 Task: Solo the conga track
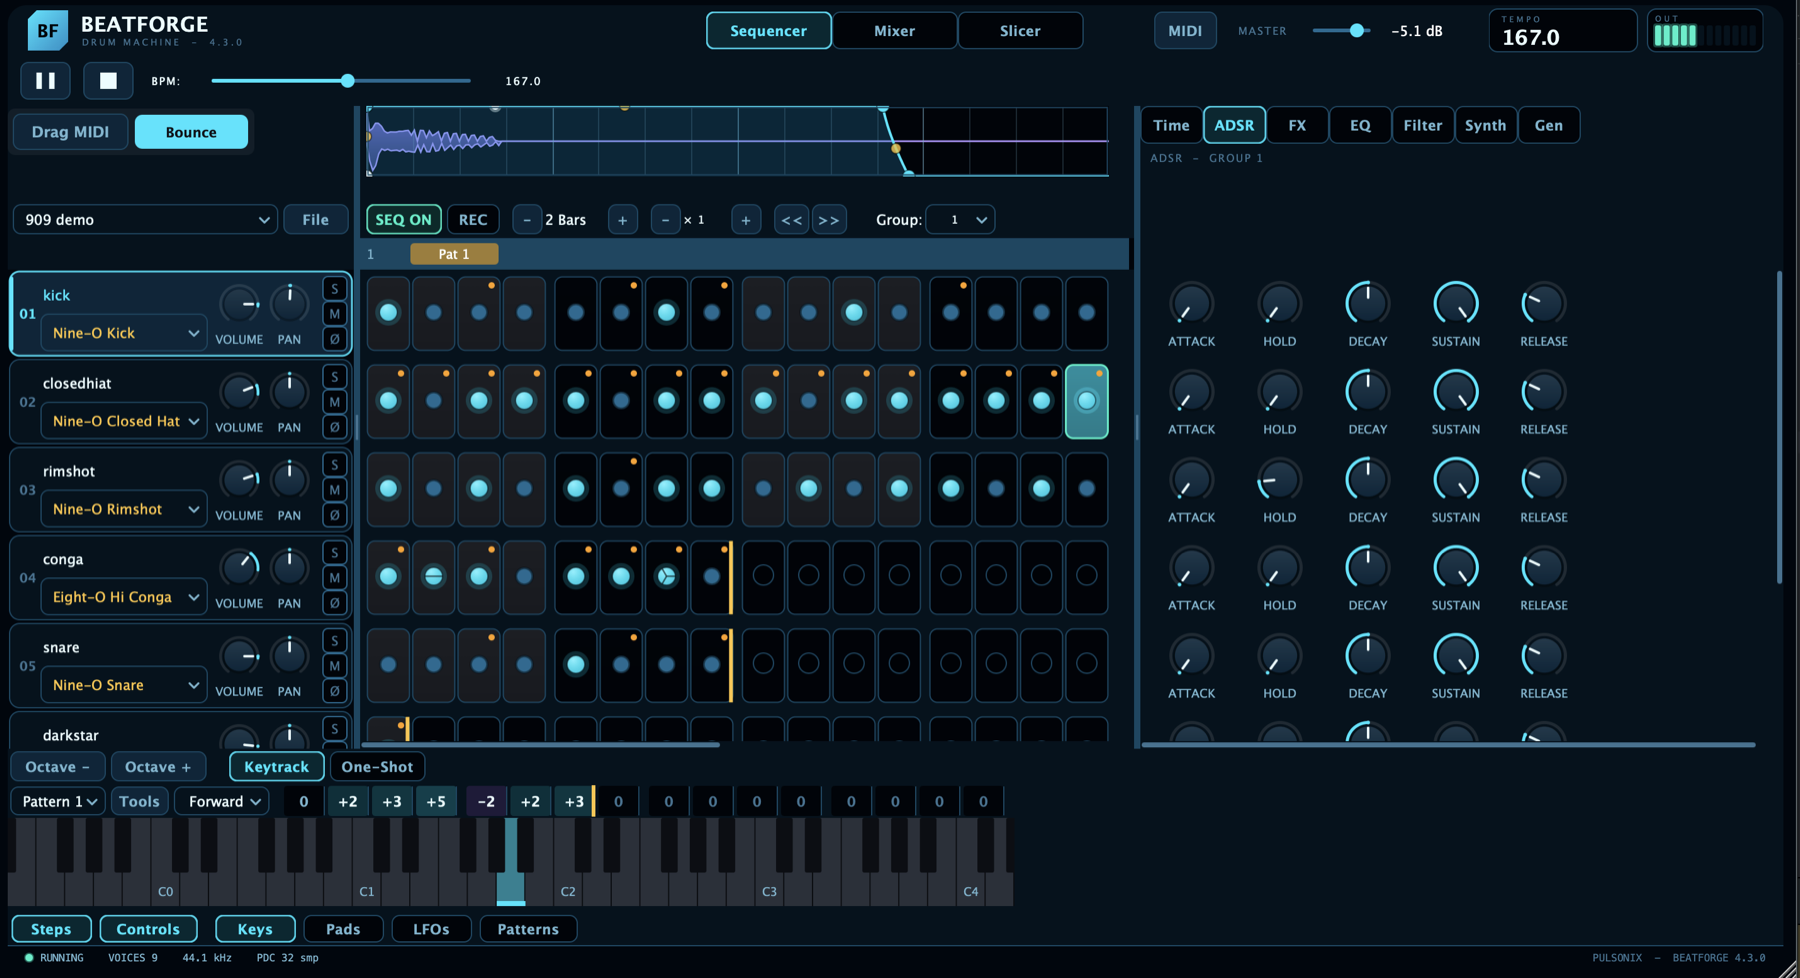[335, 553]
